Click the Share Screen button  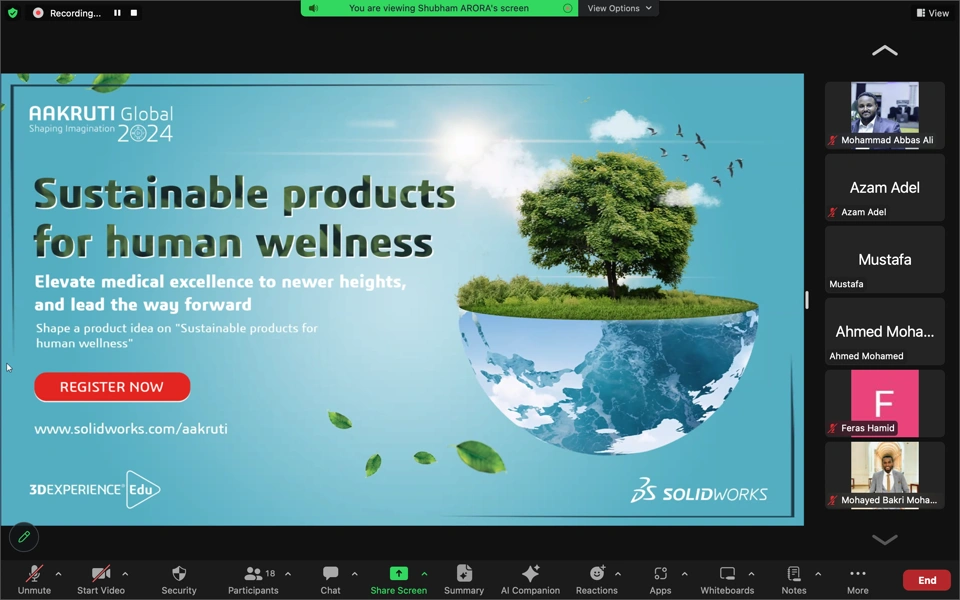399,579
